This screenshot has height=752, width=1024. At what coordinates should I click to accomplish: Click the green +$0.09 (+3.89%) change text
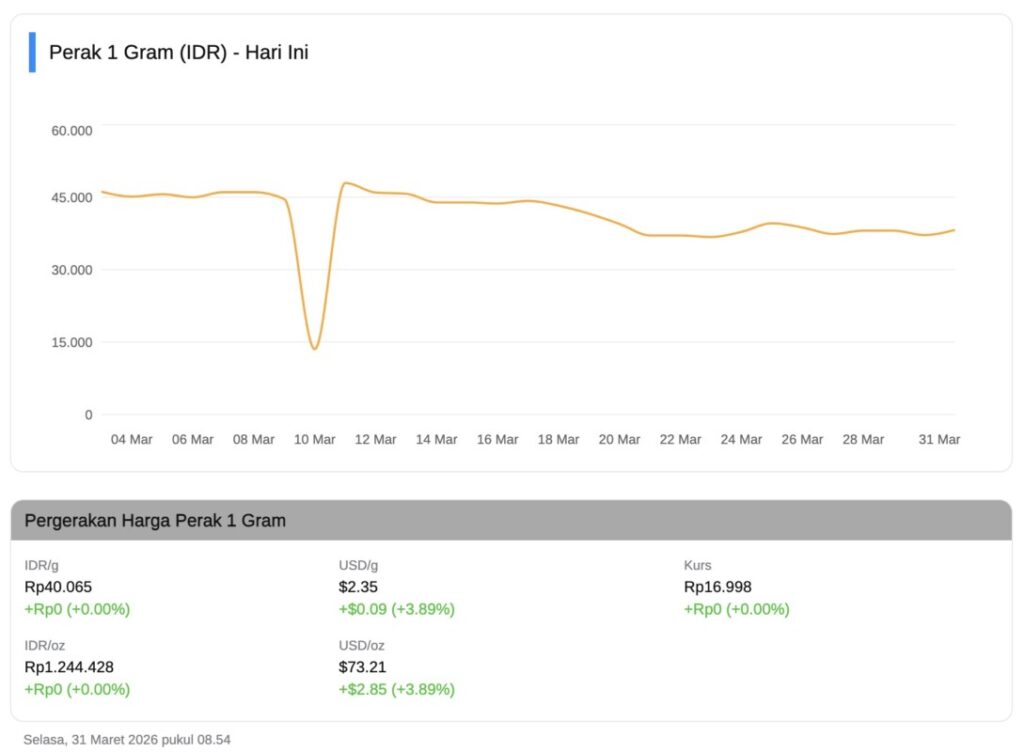[395, 609]
